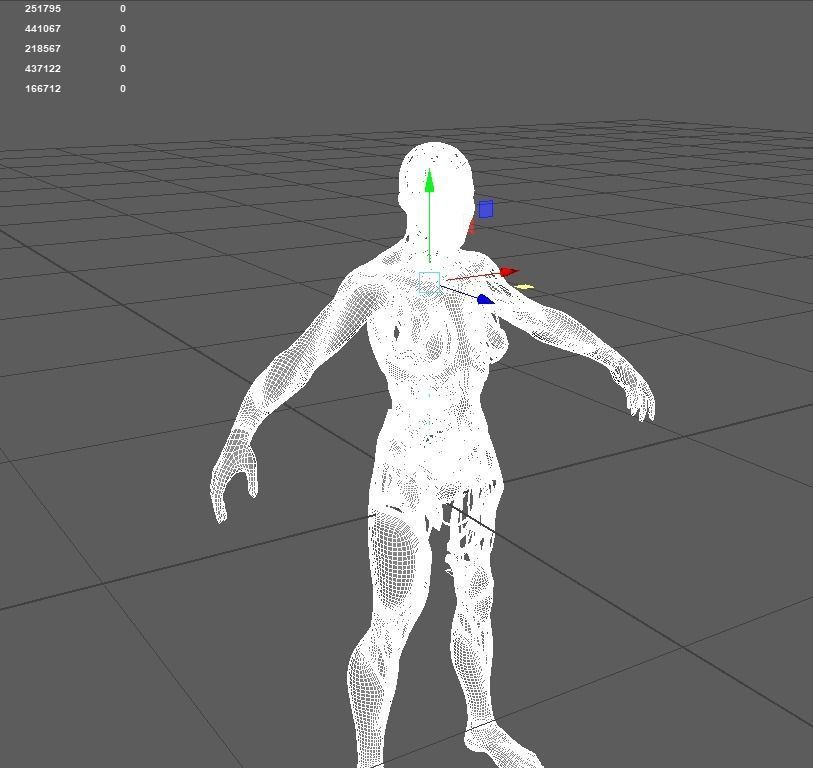Viewport: 813px width, 768px height.
Task: Click the green Y-axis move arrow
Action: (429, 181)
